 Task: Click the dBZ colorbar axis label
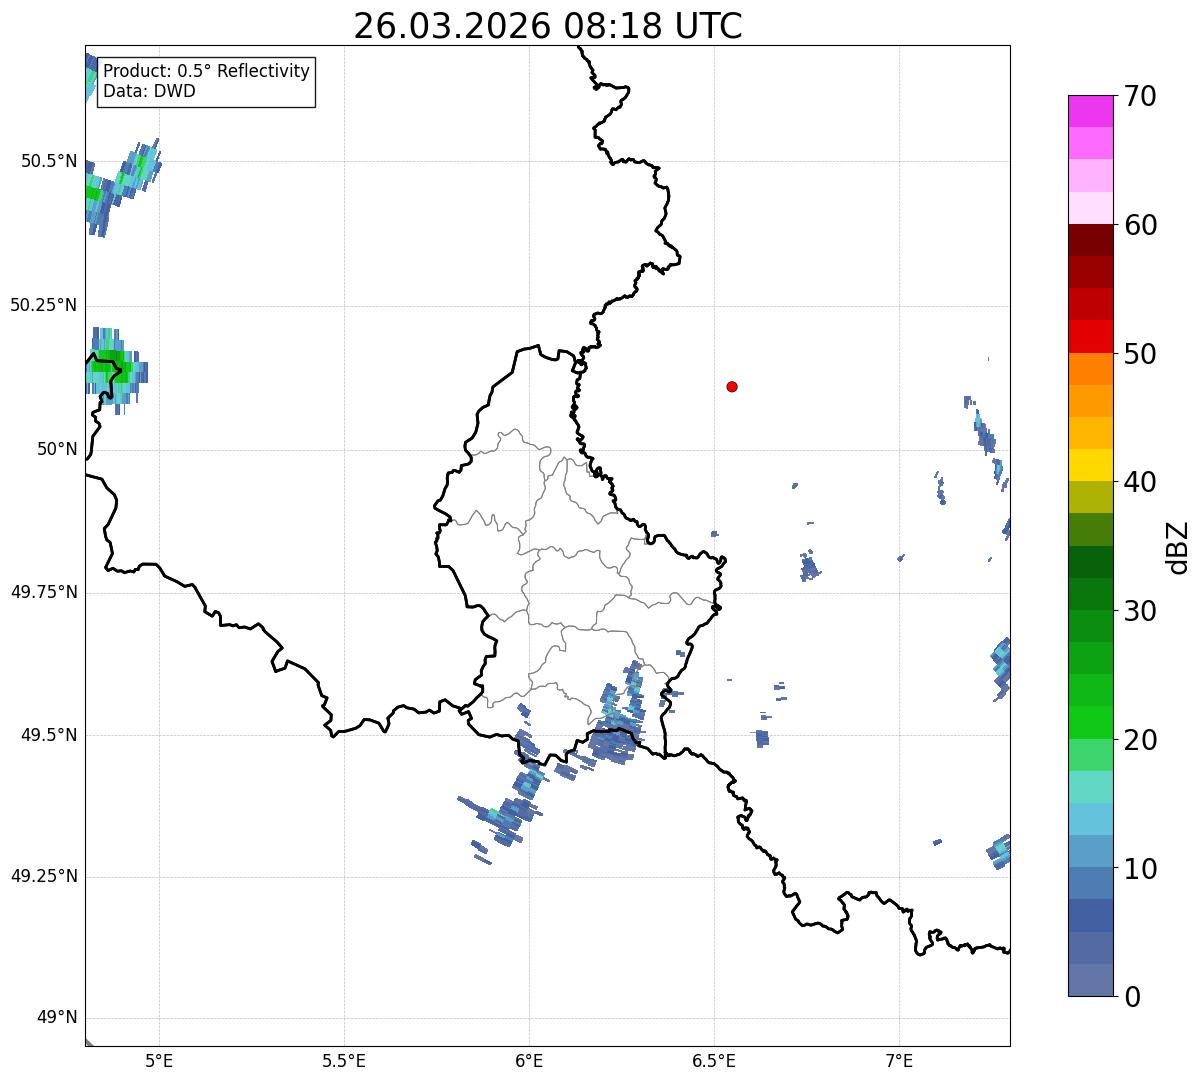pos(1178,546)
